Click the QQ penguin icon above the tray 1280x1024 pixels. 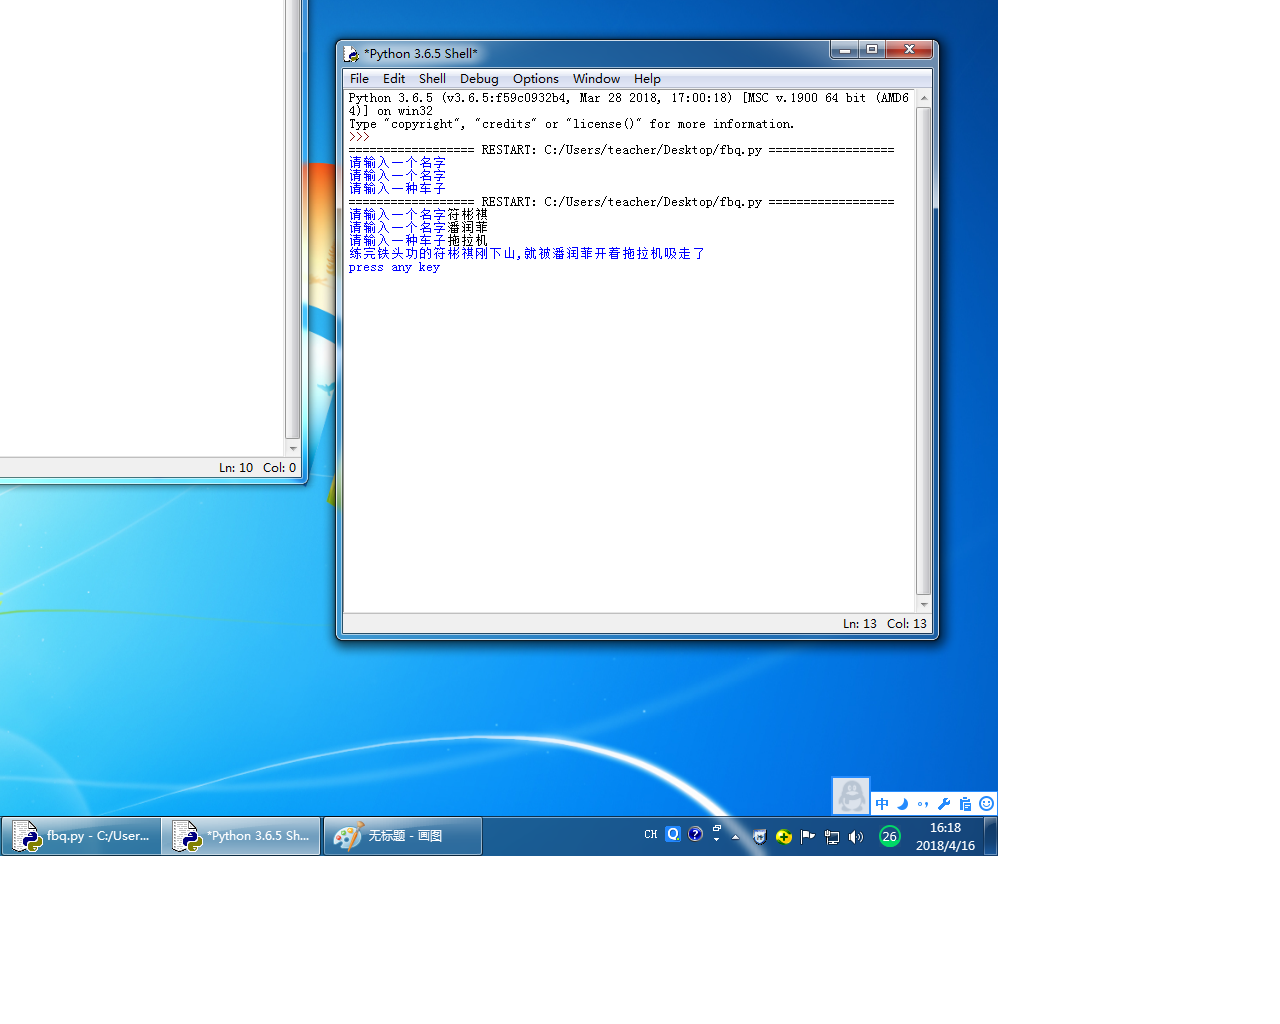(x=851, y=796)
